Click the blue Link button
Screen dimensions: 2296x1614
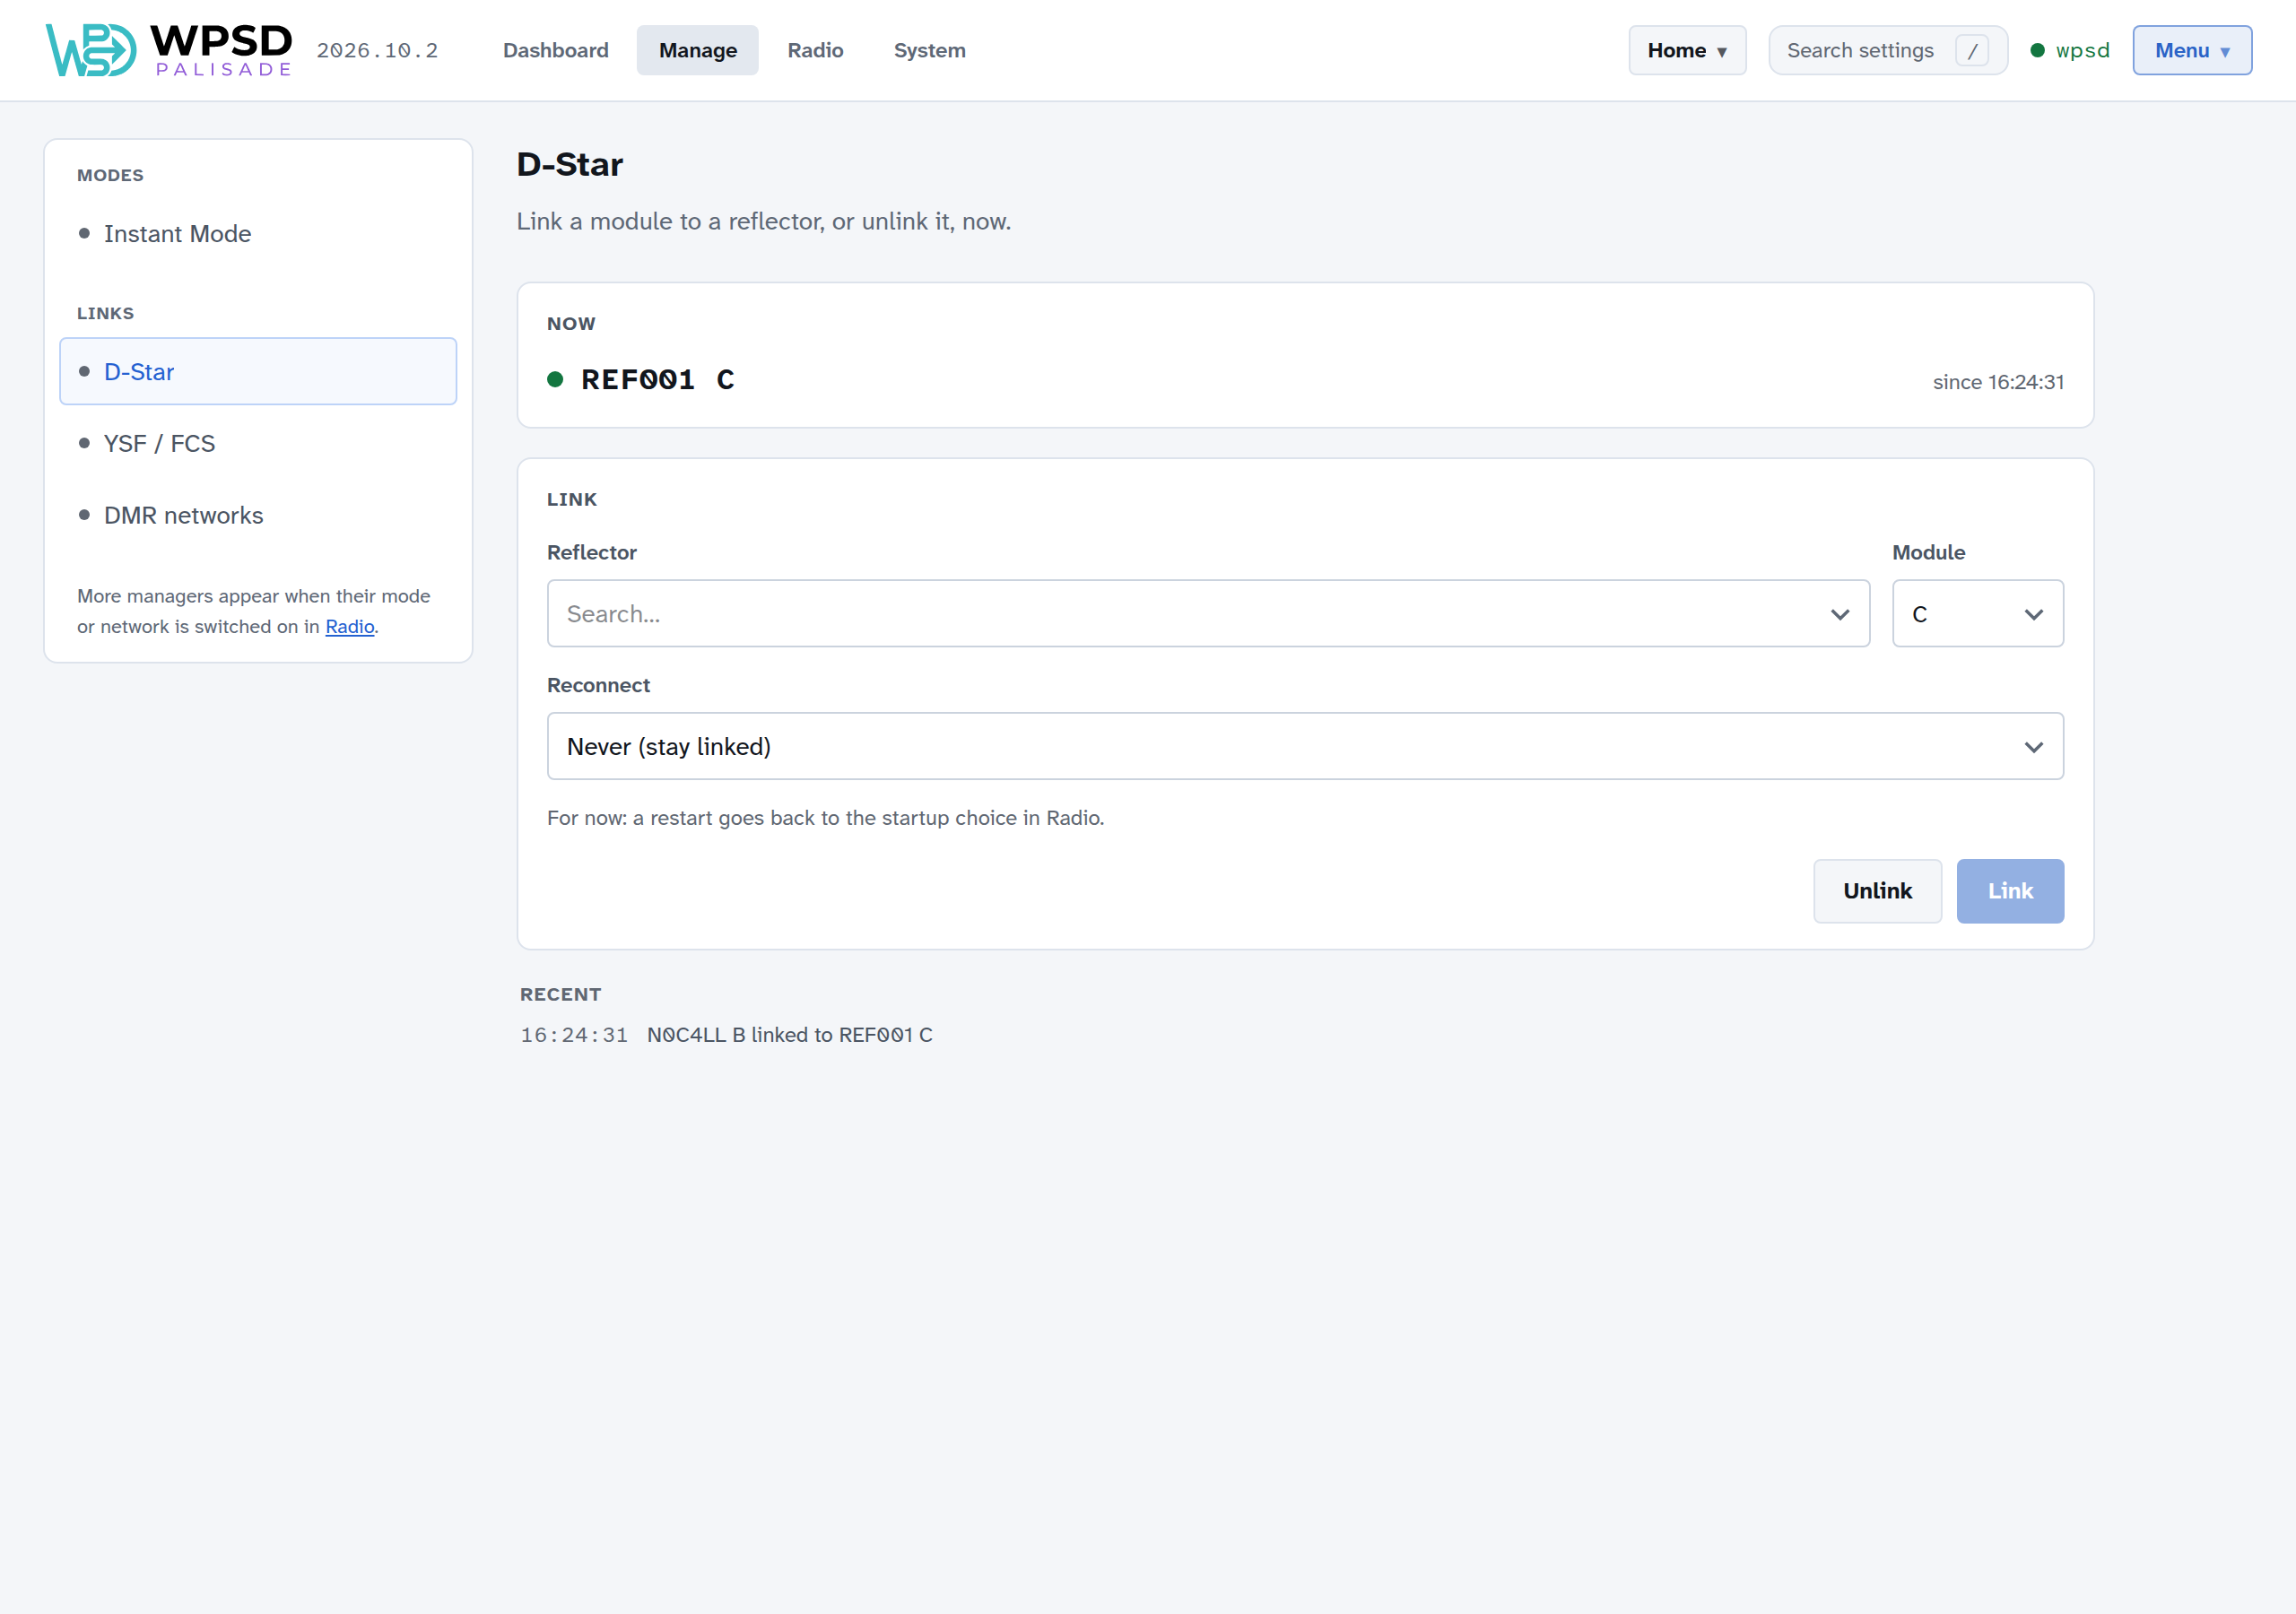(x=2010, y=890)
